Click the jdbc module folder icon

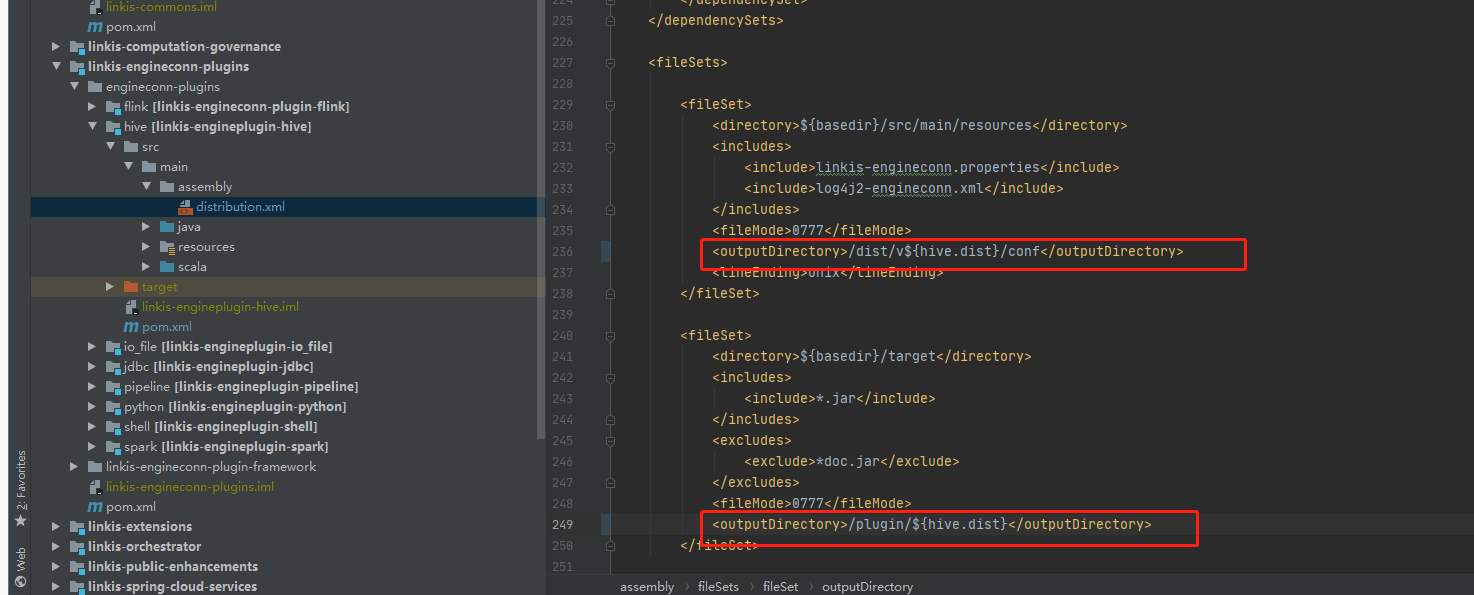(x=113, y=367)
